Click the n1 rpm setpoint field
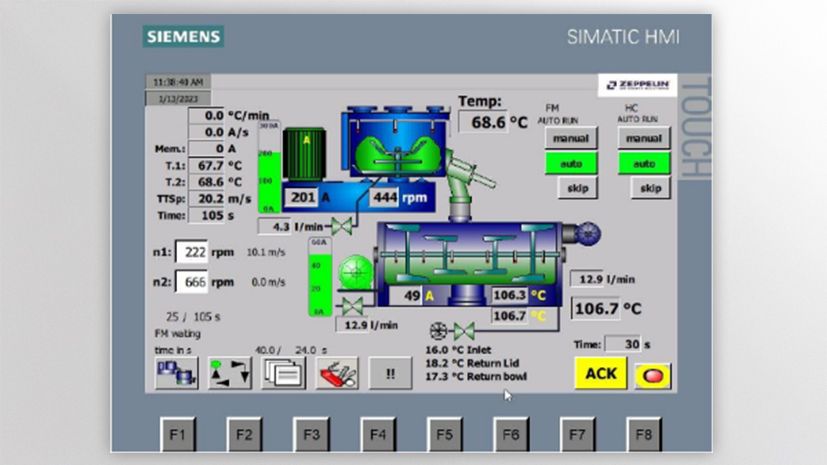 click(191, 252)
